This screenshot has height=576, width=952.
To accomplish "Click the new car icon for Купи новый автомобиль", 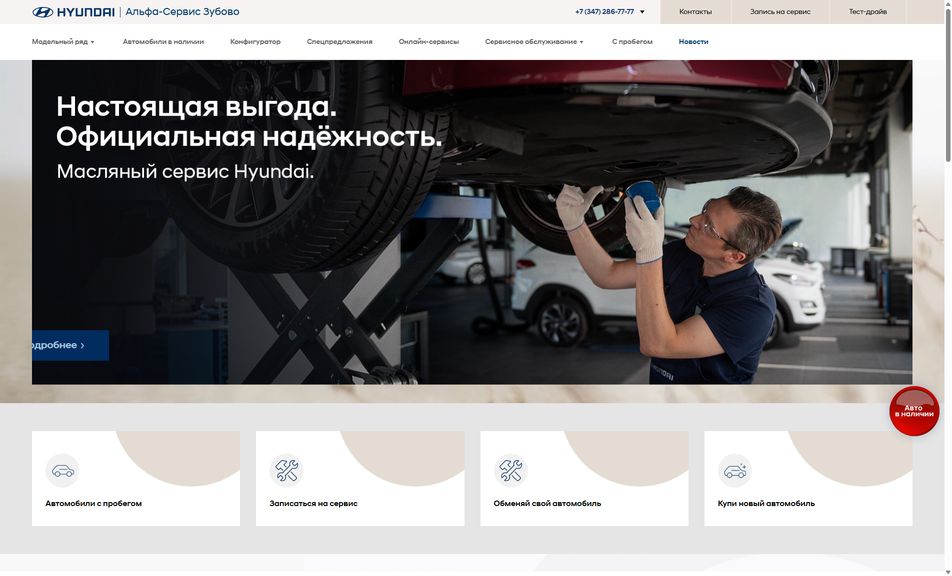I will pos(735,470).
